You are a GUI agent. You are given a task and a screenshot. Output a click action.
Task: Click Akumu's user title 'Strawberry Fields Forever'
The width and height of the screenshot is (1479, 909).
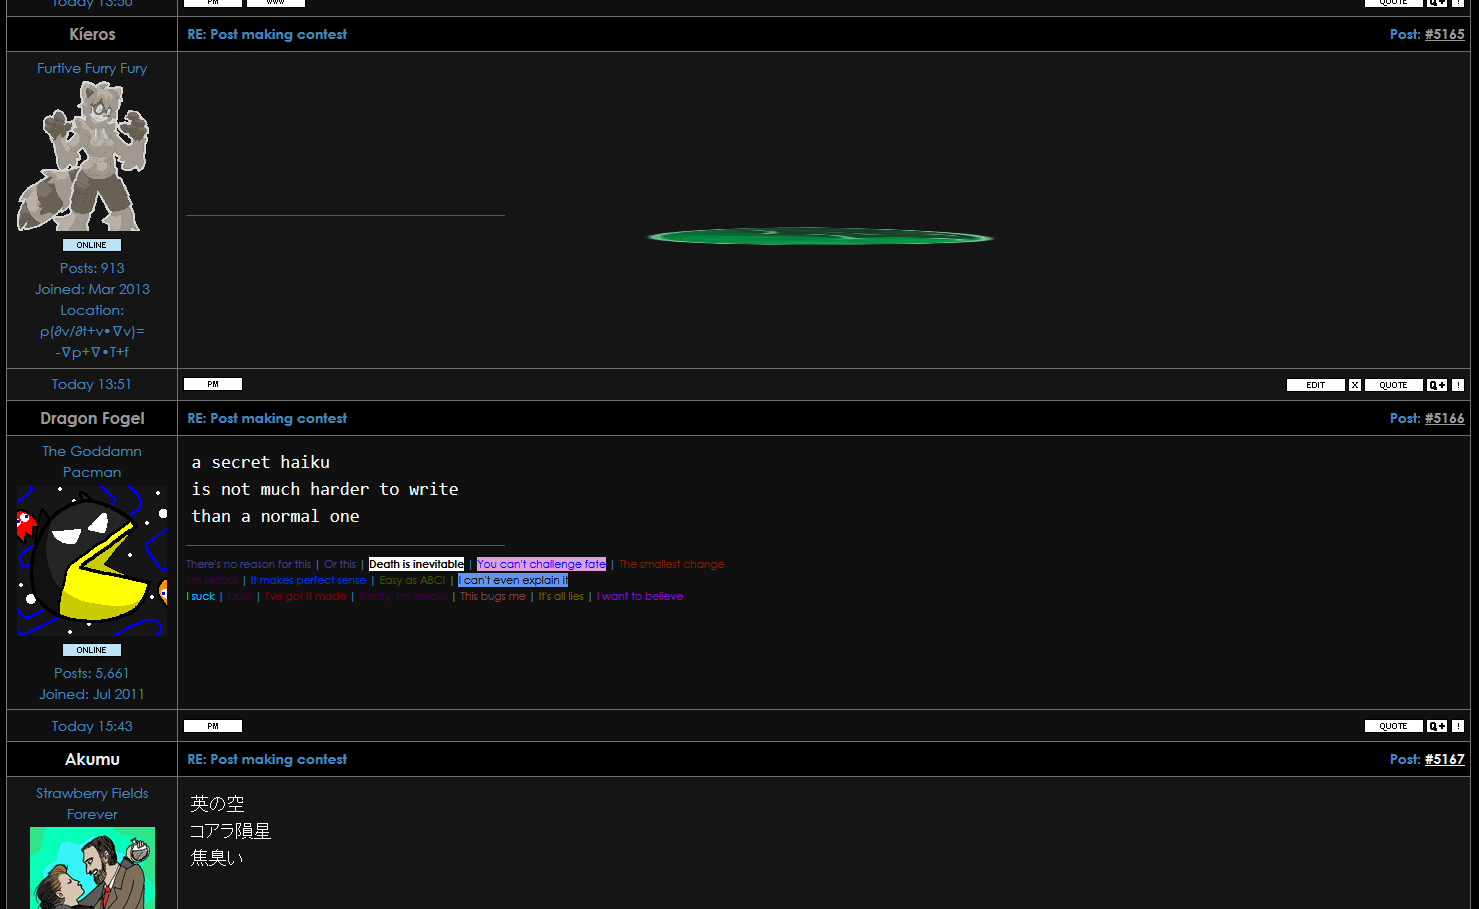coord(92,804)
